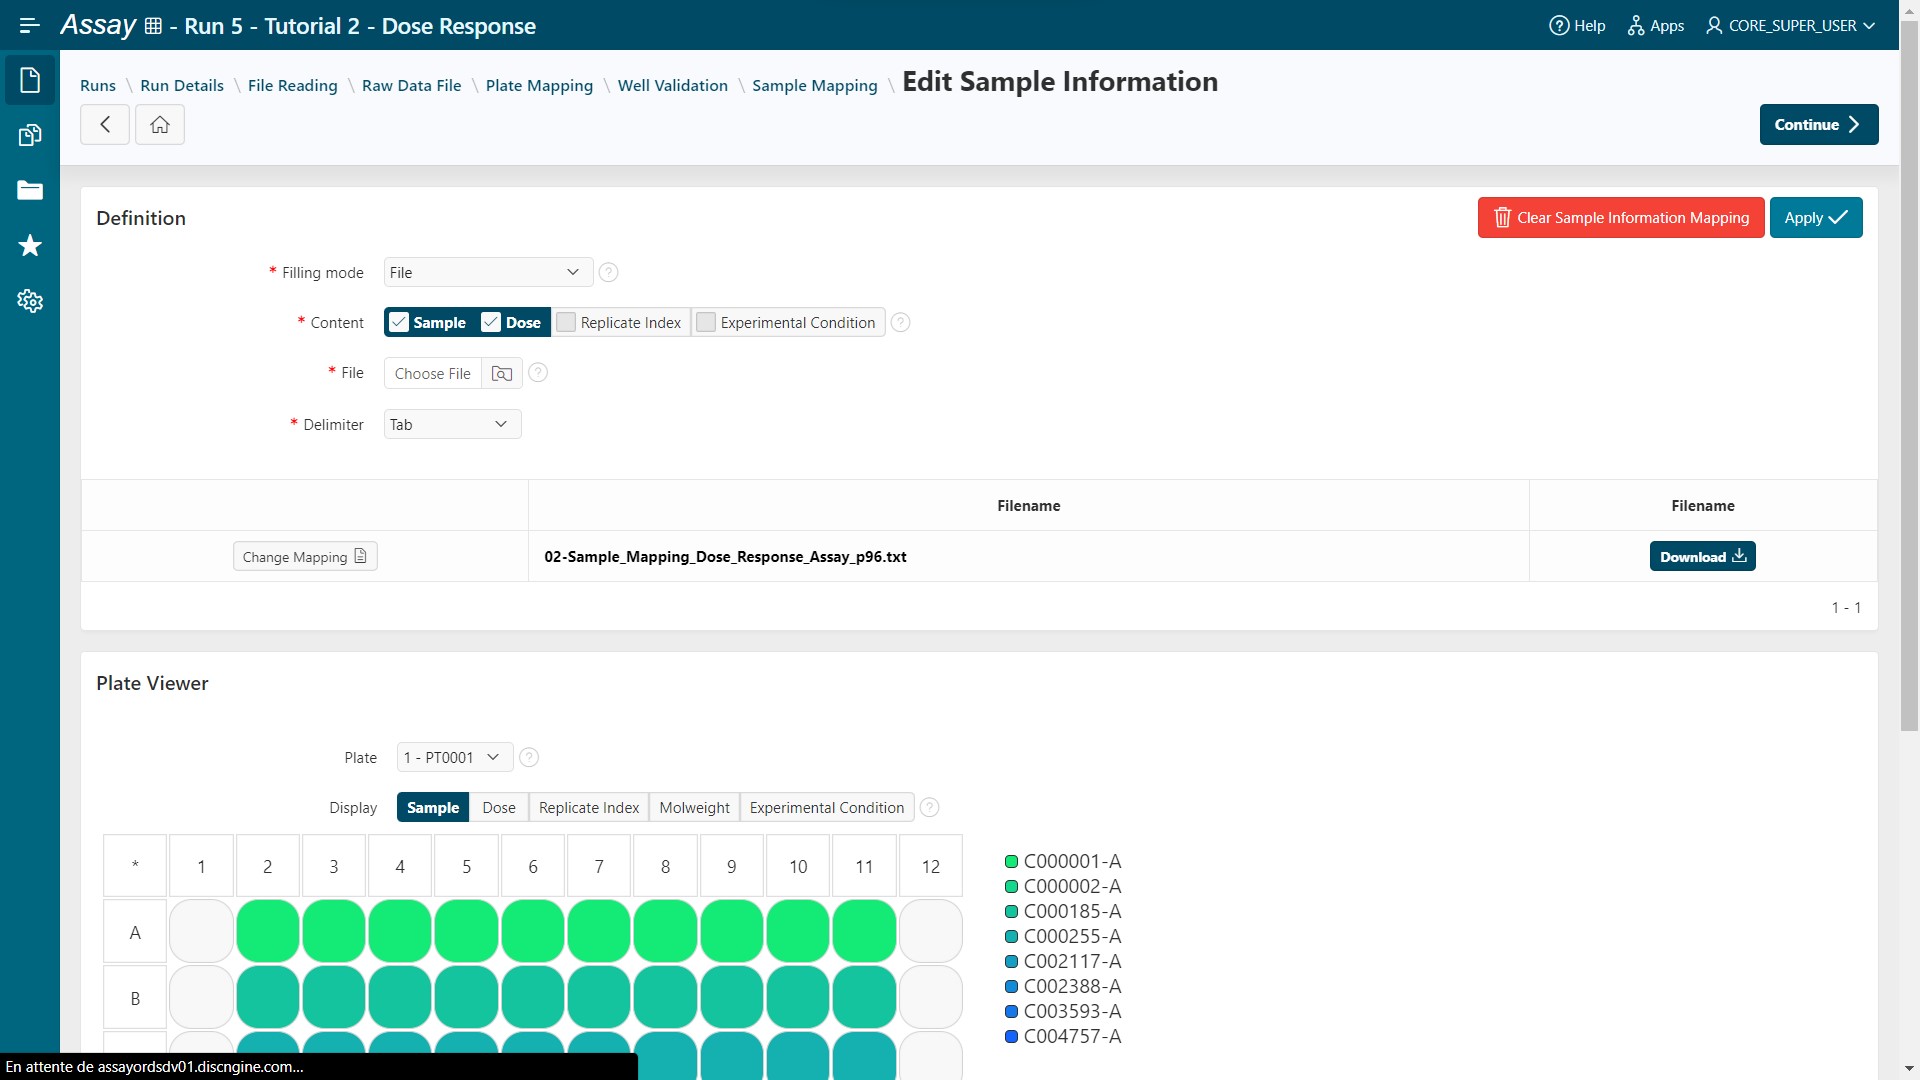Go to Plate Mapping breadcrumb
Viewport: 1920px width, 1080px height.
[539, 85]
